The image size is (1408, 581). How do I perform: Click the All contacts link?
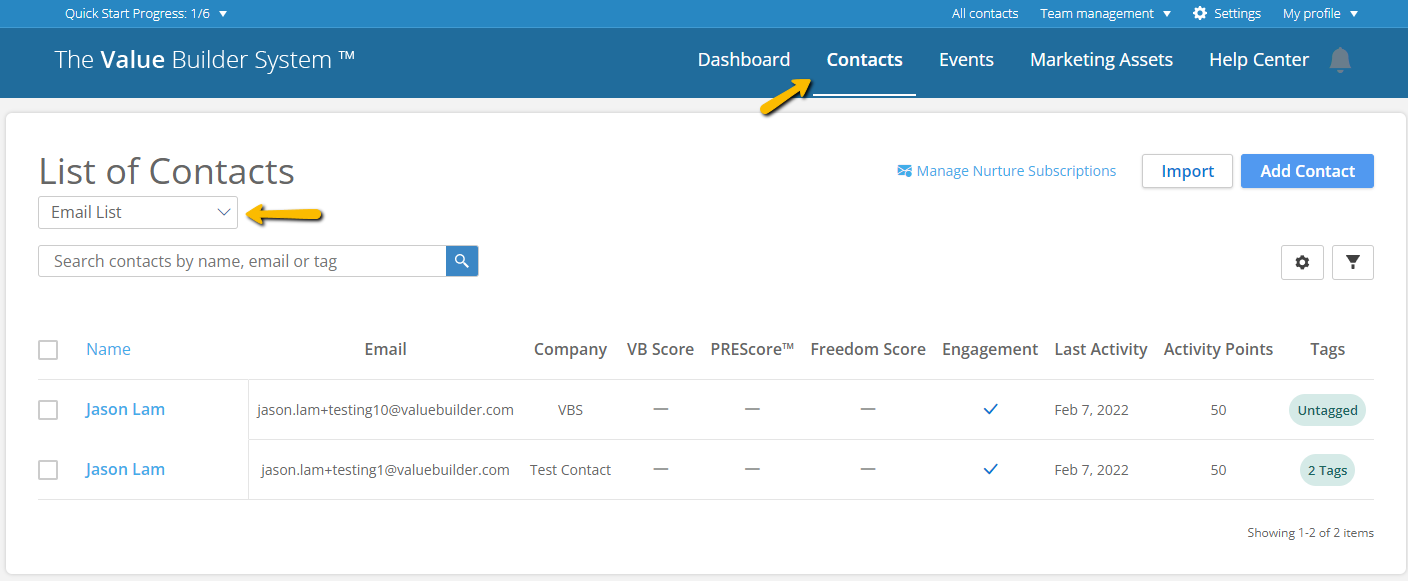tap(985, 13)
